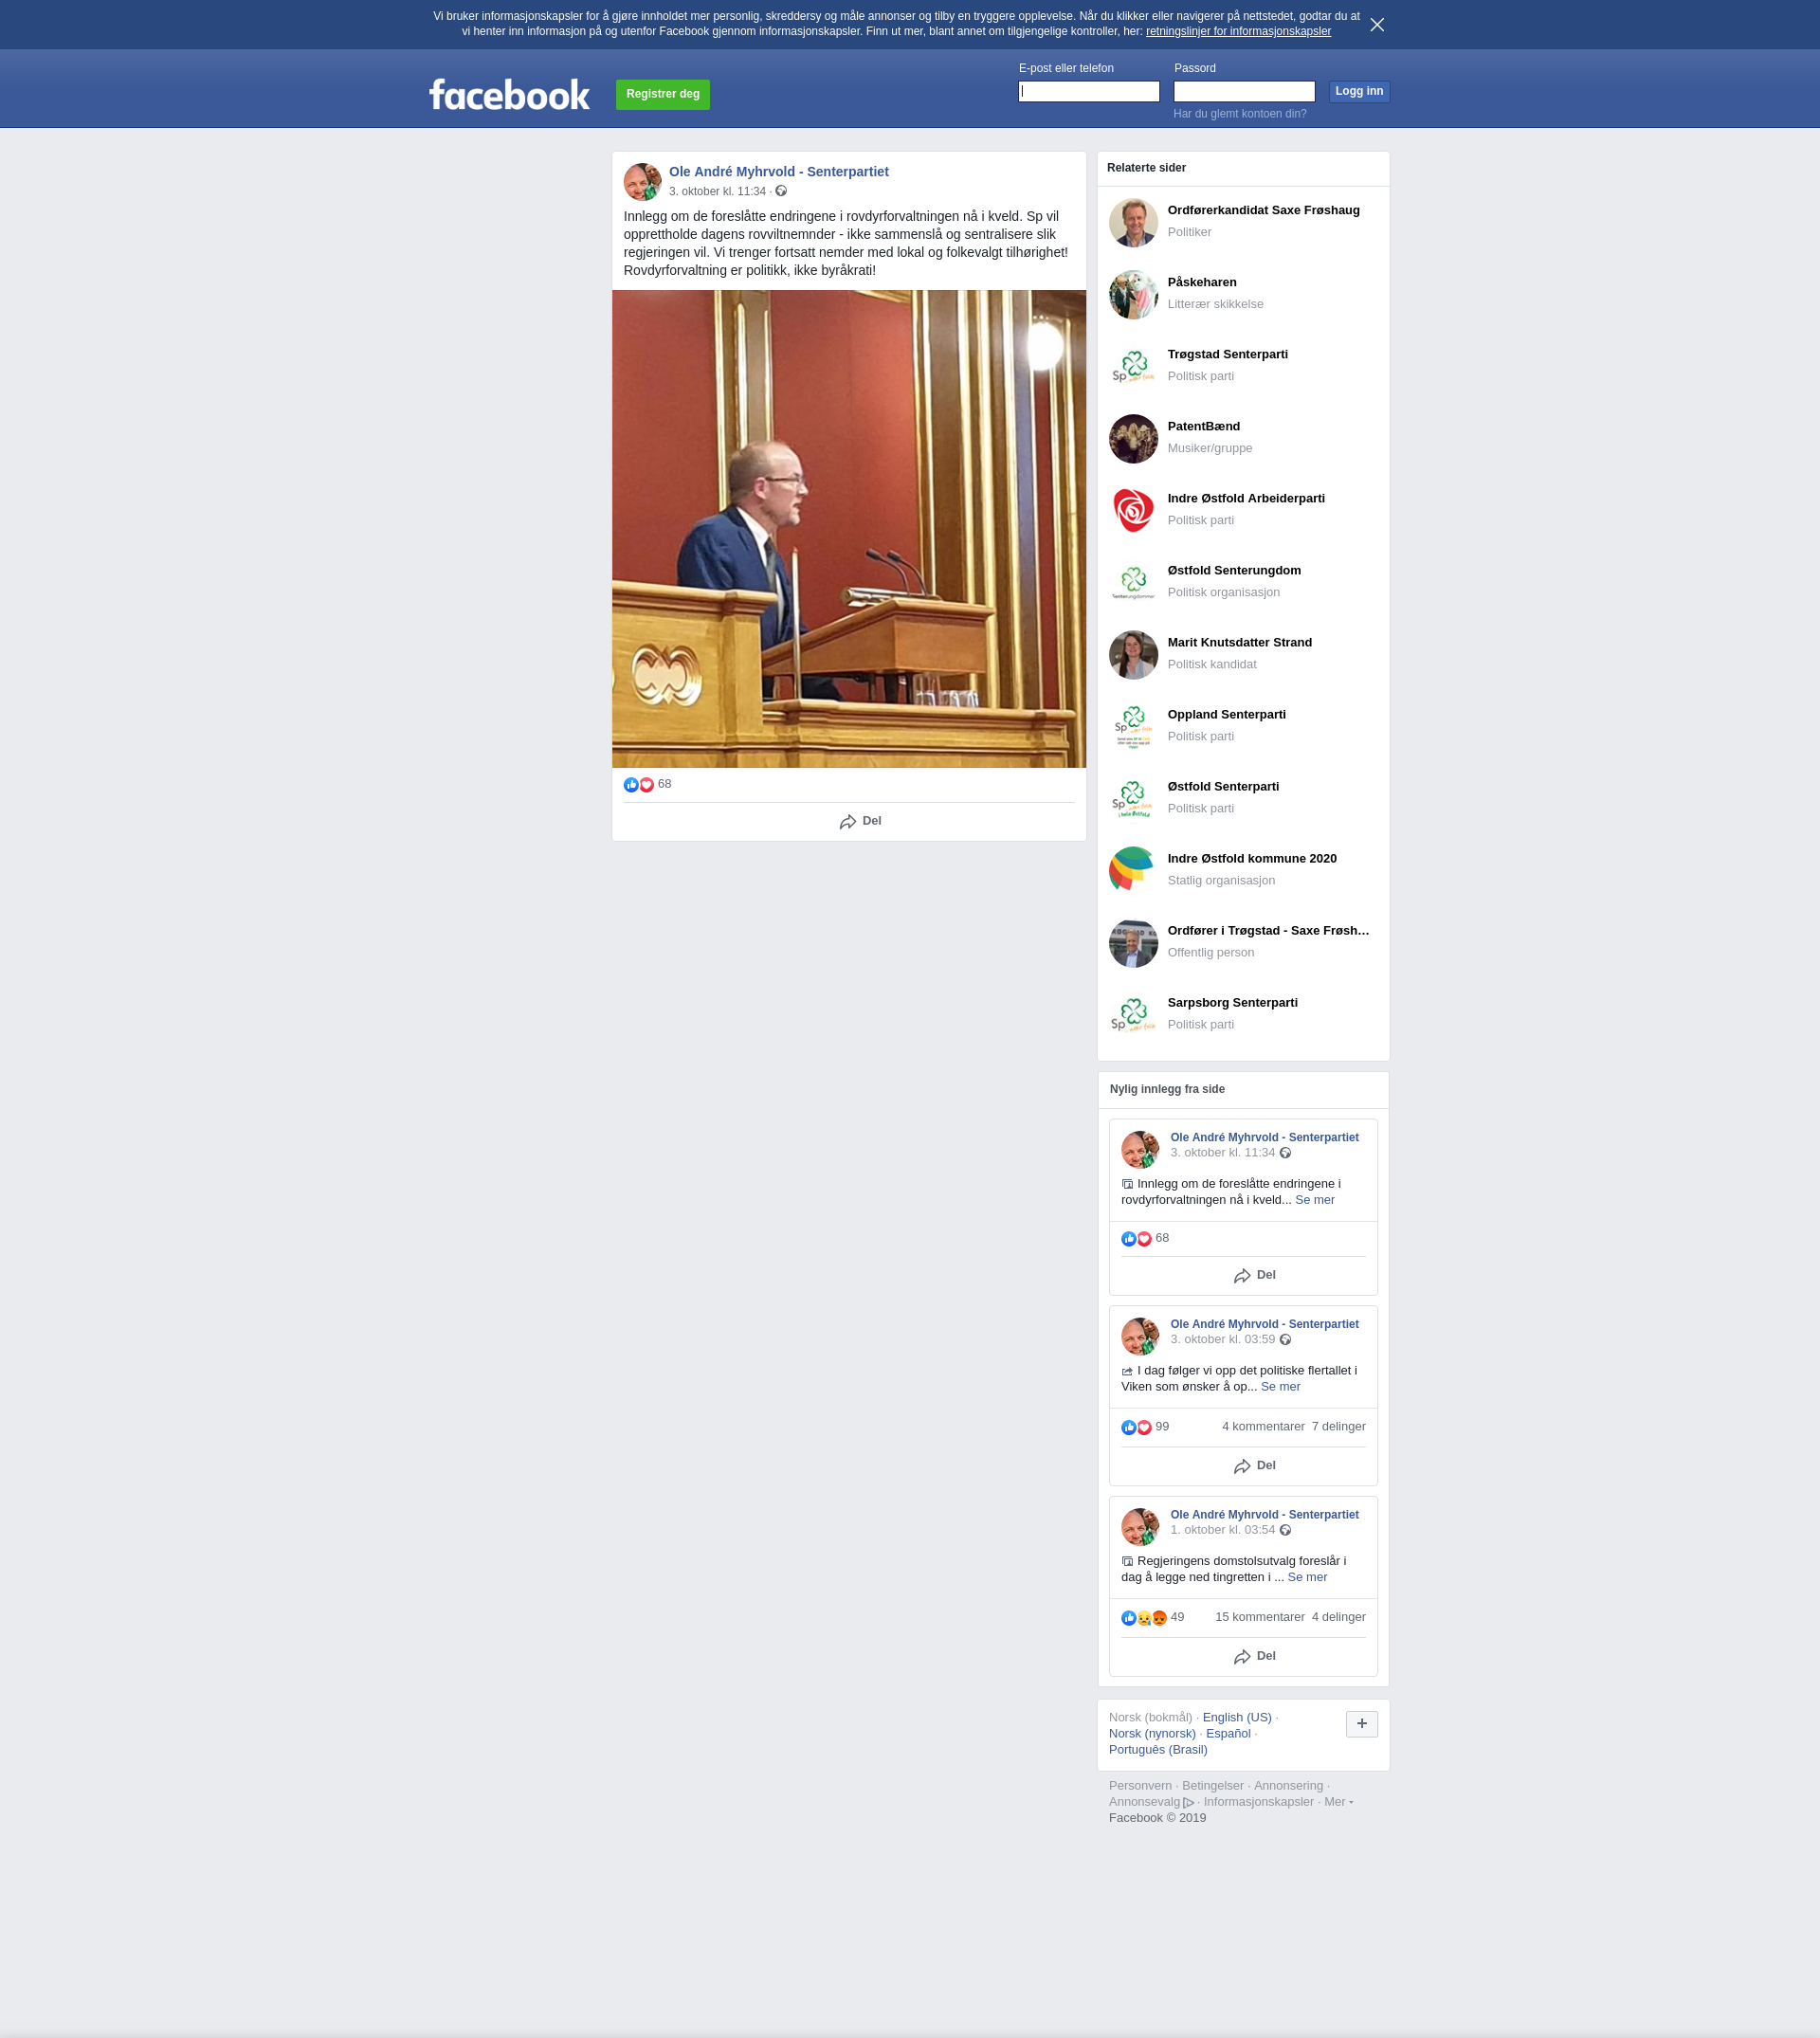Open PatentBænd page avatar
Screen dimensions: 1820x2038
[x=1133, y=439]
